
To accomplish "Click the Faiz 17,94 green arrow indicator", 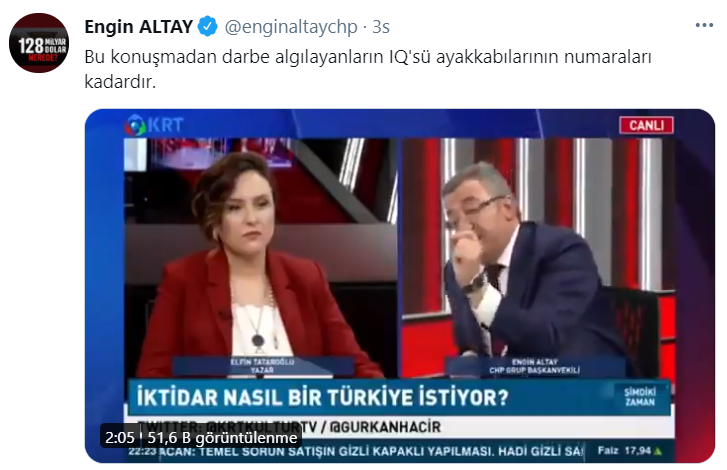I will pyautogui.click(x=629, y=450).
